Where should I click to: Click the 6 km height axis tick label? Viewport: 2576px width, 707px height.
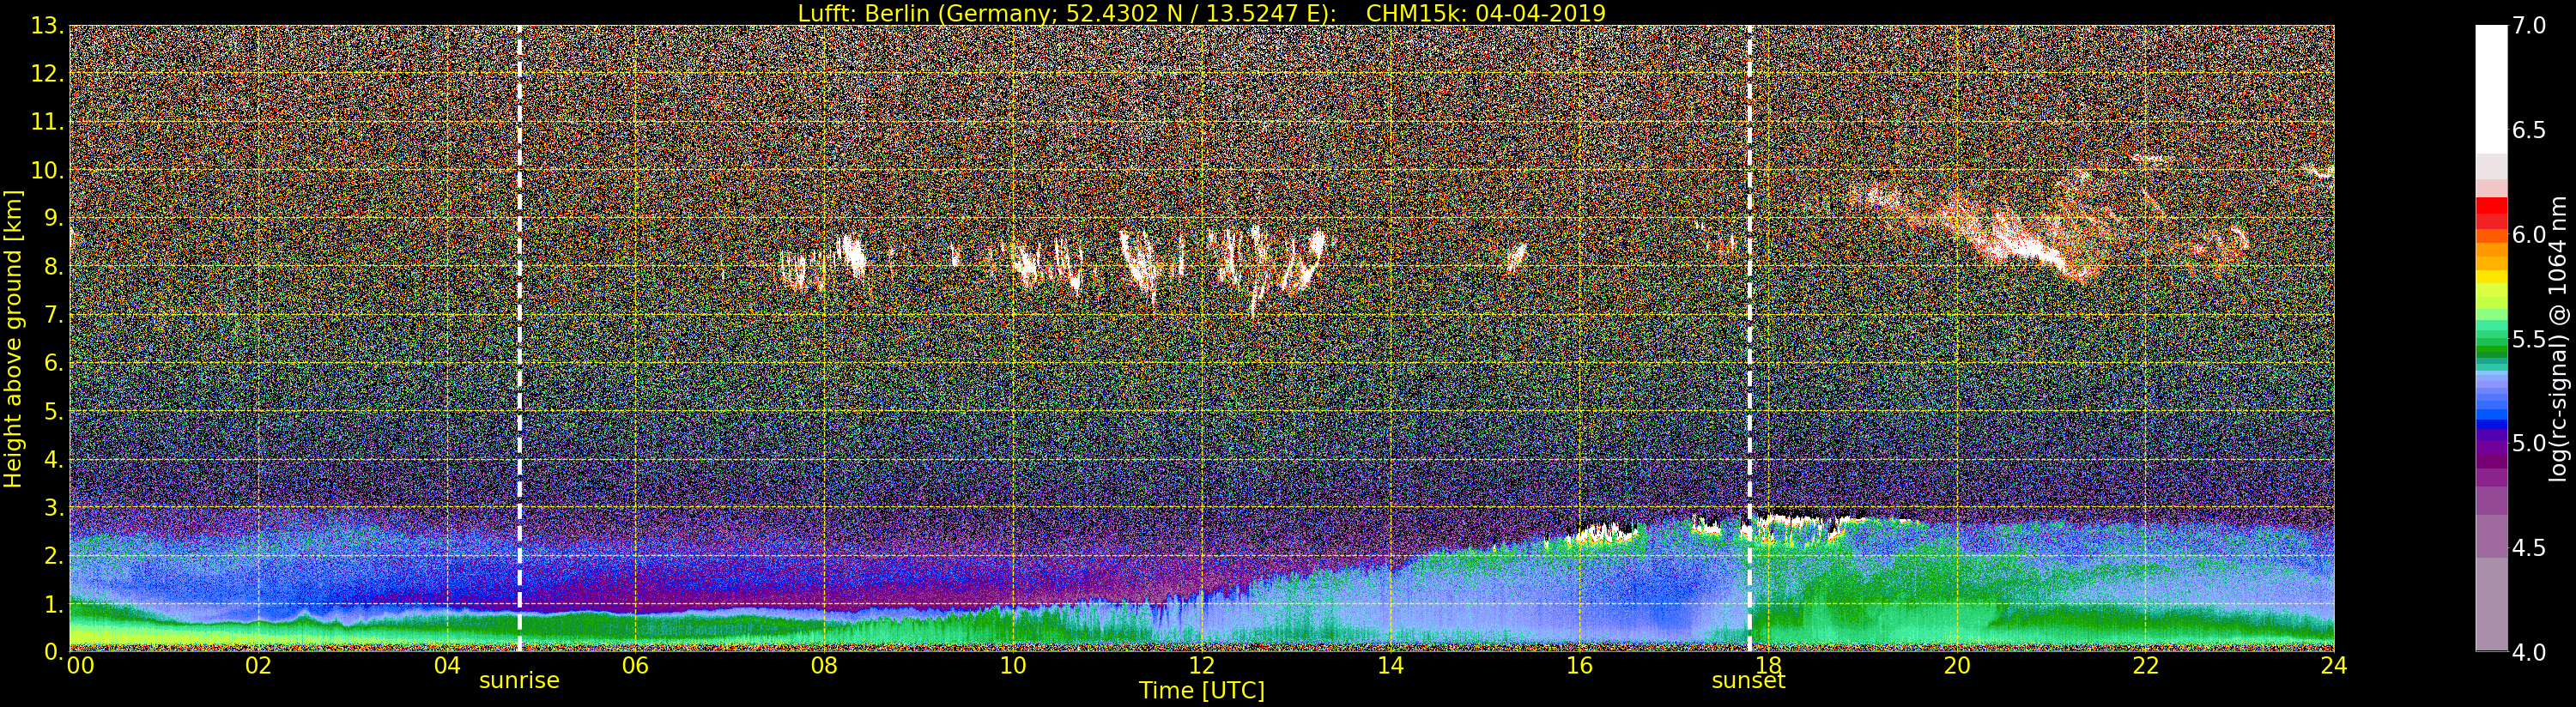(54, 363)
